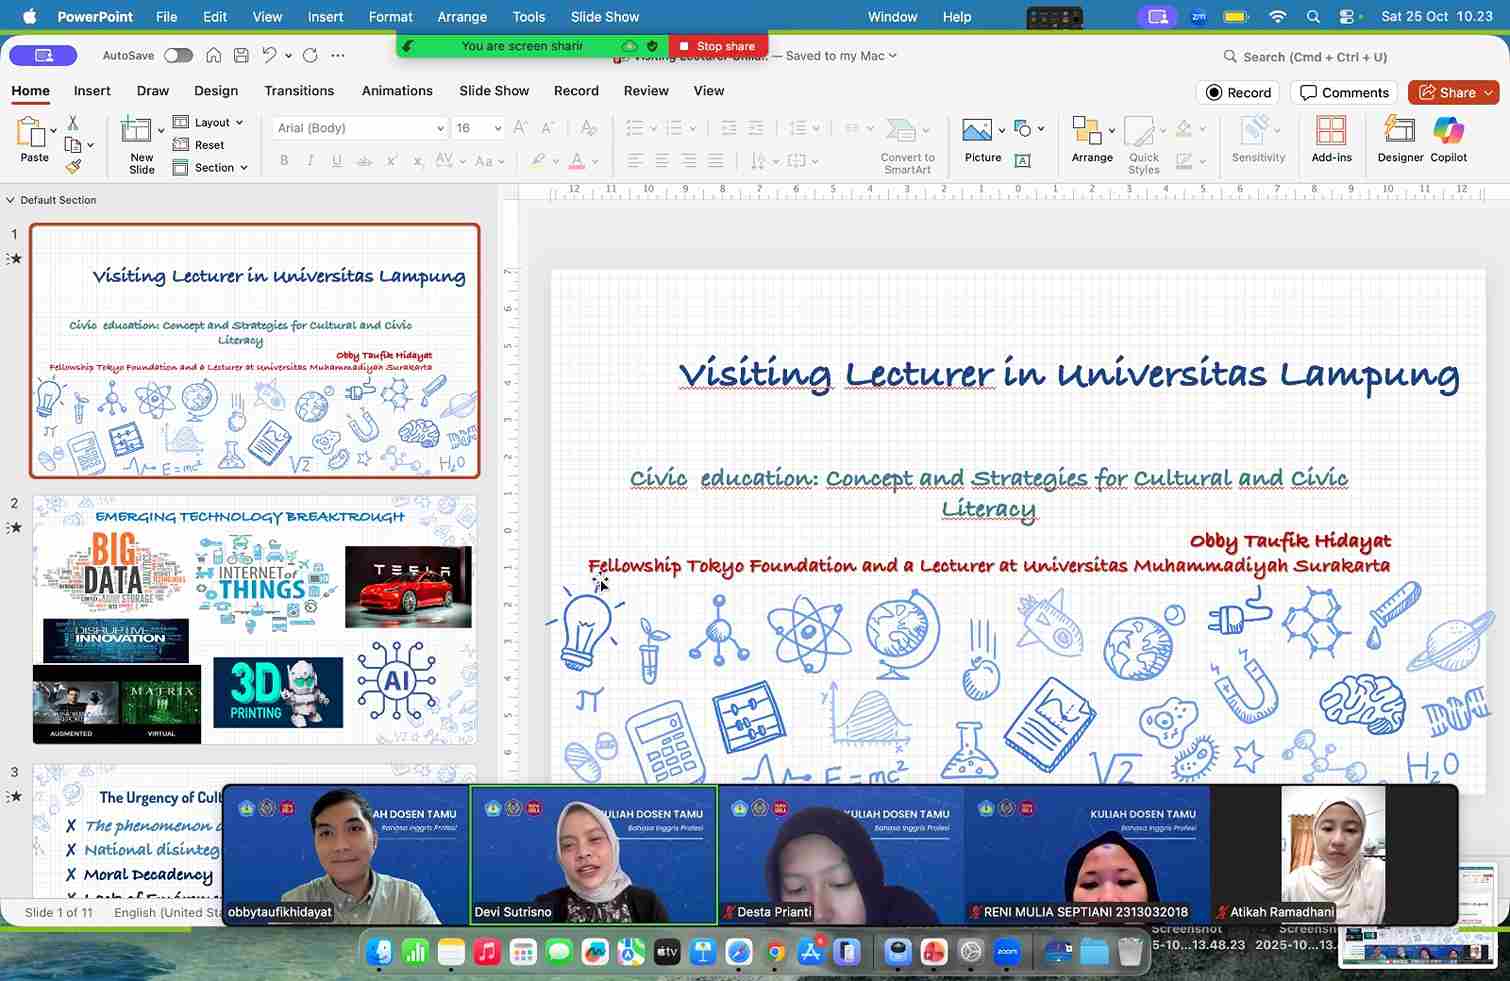Switch to the Animations tab
The image size is (1510, 981).
tap(397, 91)
